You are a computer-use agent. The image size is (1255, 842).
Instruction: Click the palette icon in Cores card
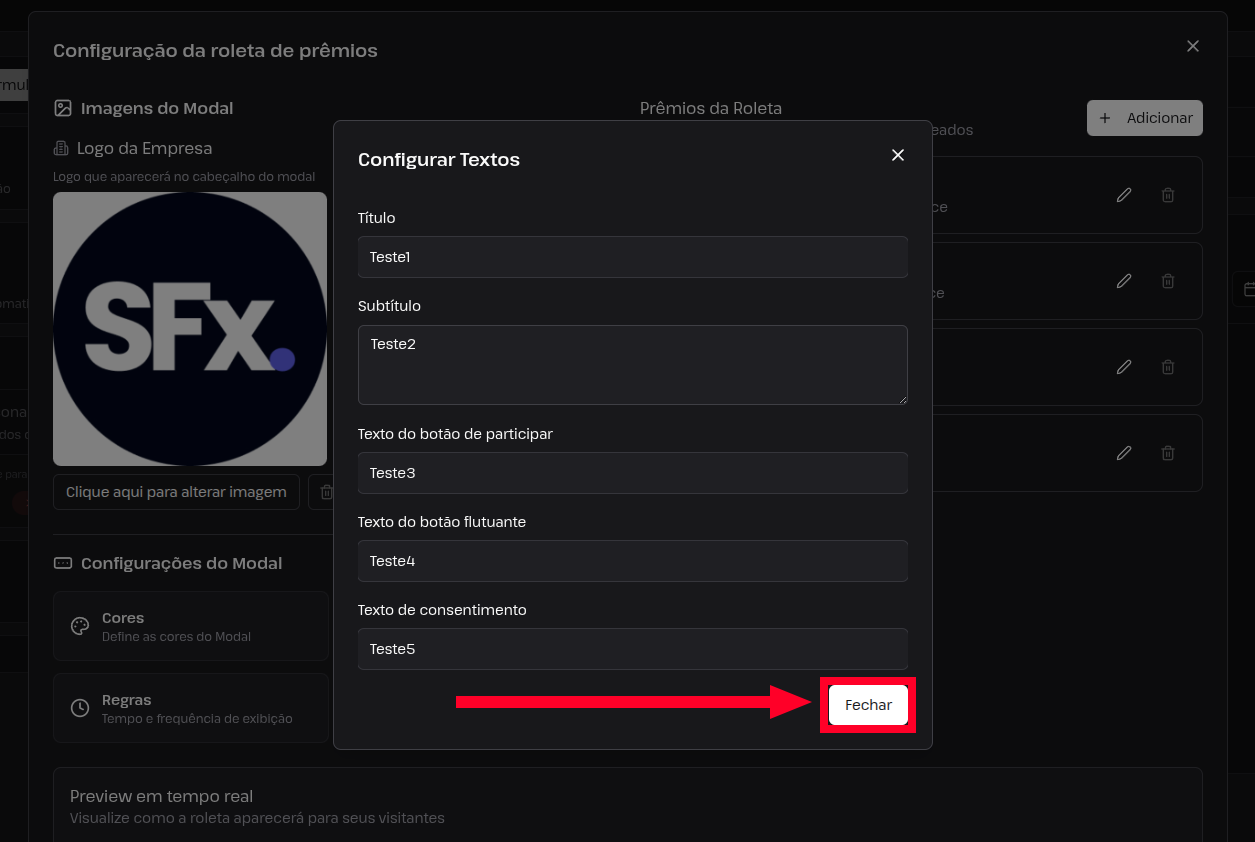coord(80,626)
